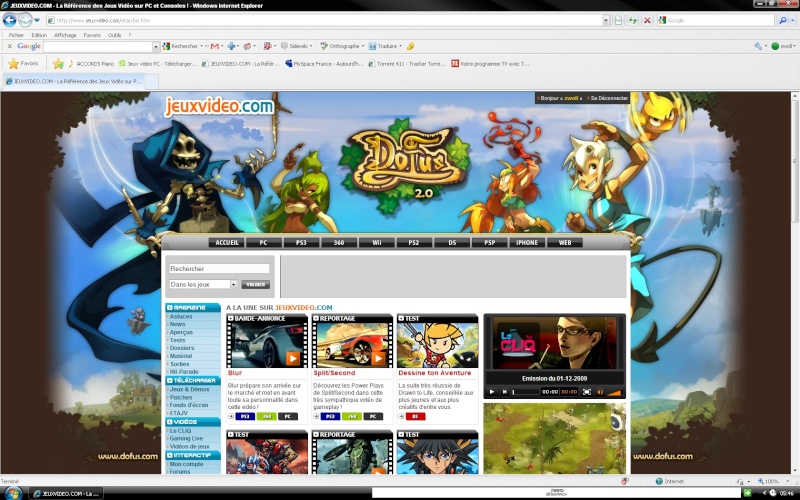Toggle fullscreen on the video player
This screenshot has height=500, width=800.
(x=587, y=392)
